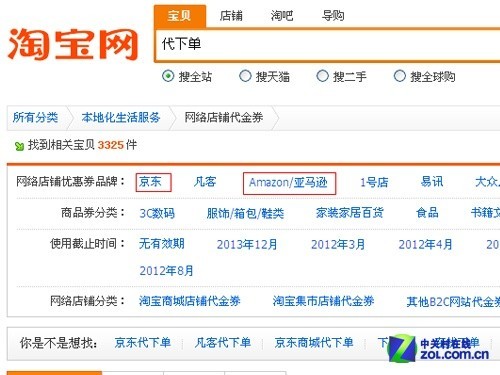This screenshot has width=500, height=375.
Task: Filter by the 2013年12月 expiry date
Action: click(247, 244)
